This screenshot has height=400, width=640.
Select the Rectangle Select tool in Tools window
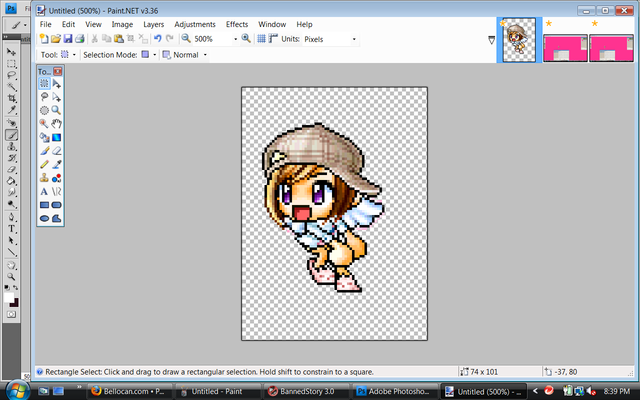coord(44,83)
